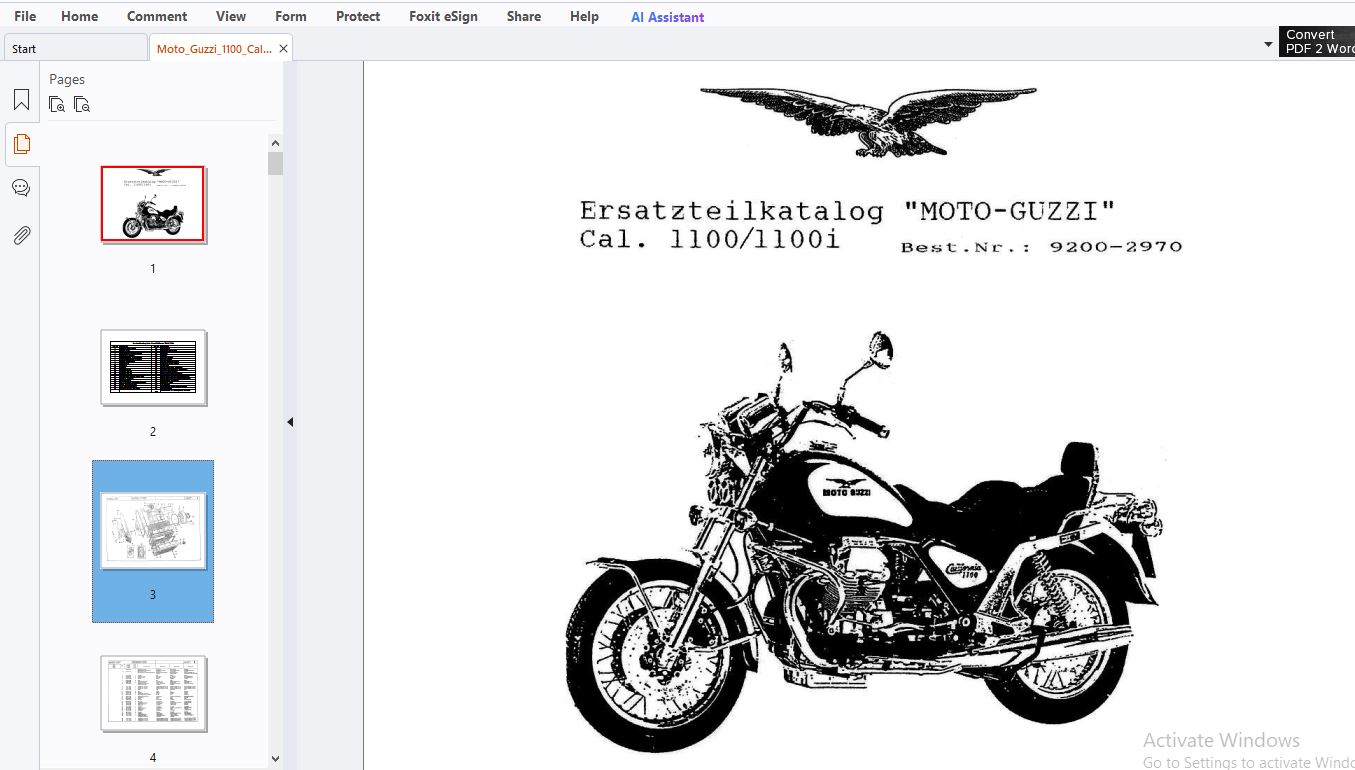Click the reduce page thumbnails icon
Viewport: 1355px width, 770px height.
[x=82, y=104]
